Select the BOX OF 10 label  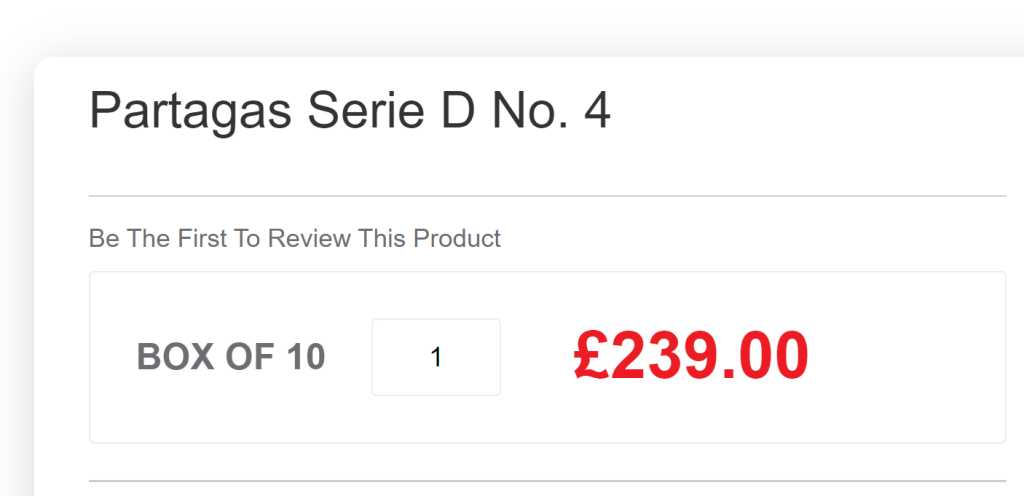pos(231,357)
